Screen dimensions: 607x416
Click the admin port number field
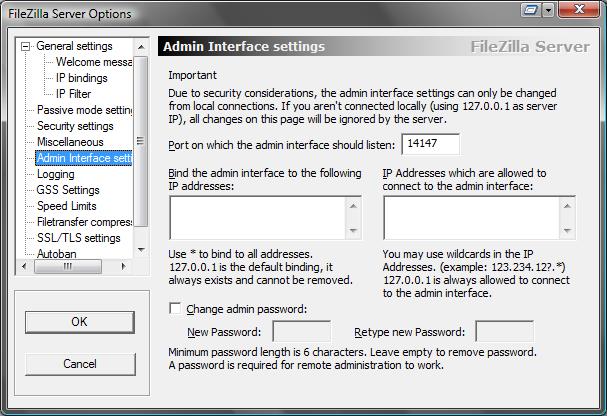[429, 145]
